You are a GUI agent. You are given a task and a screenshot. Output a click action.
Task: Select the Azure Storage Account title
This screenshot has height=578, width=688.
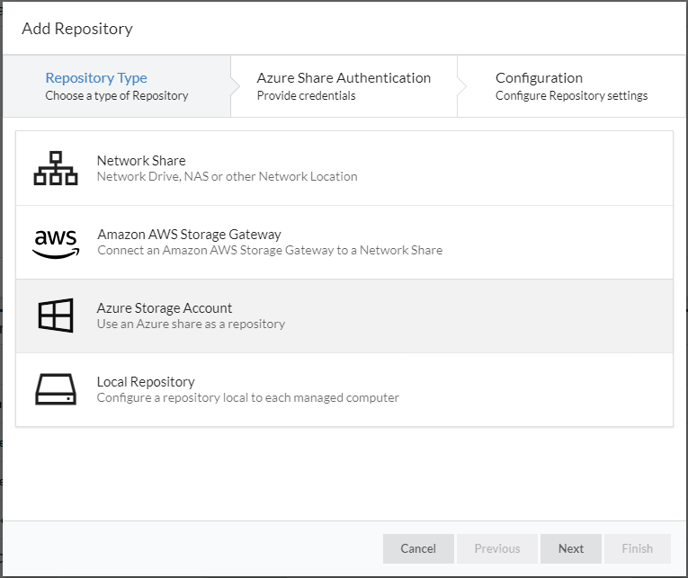(x=165, y=308)
